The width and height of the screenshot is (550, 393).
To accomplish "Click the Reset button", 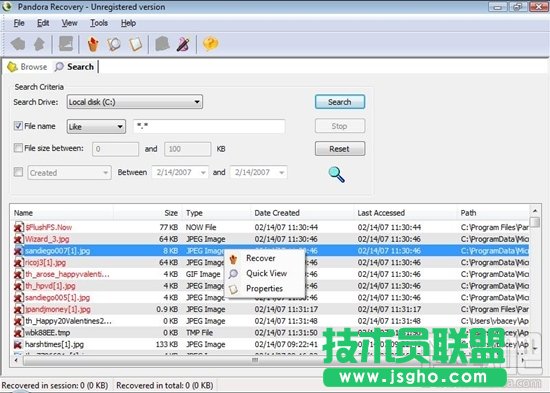I will (x=340, y=149).
